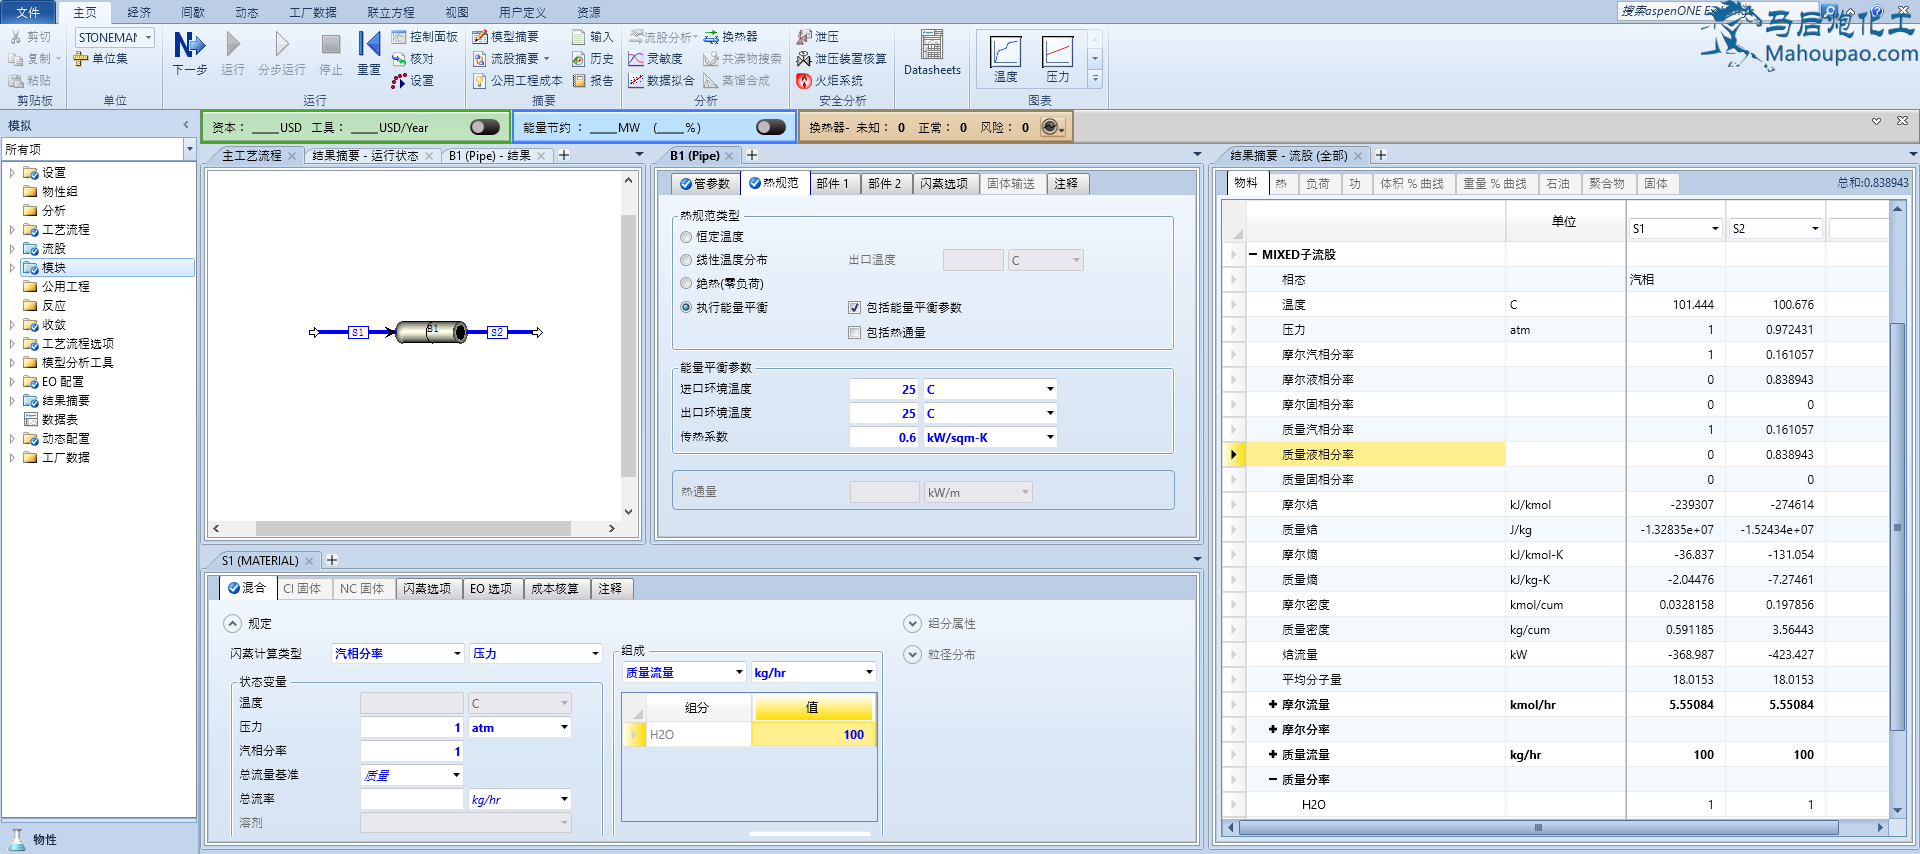Click 粘贴 paste button
This screenshot has height=854, width=1920.
[31, 81]
